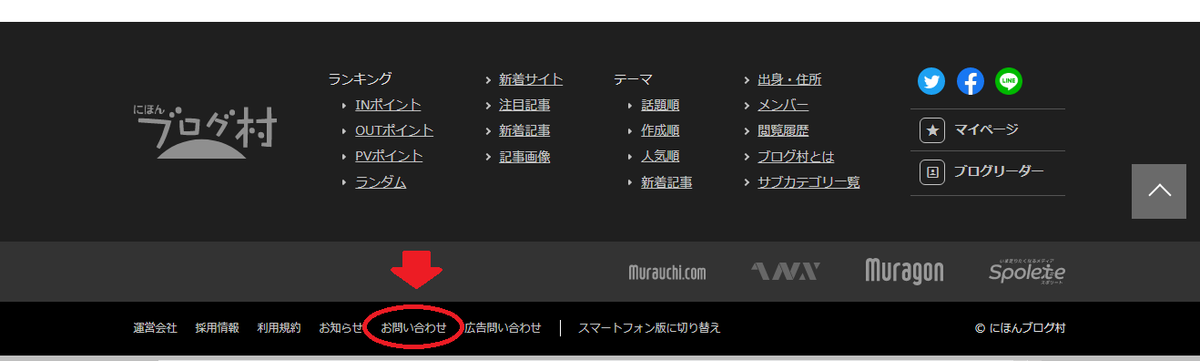1200x361 pixels.
Task: Open 利用規約 in the footer
Action: (279, 328)
